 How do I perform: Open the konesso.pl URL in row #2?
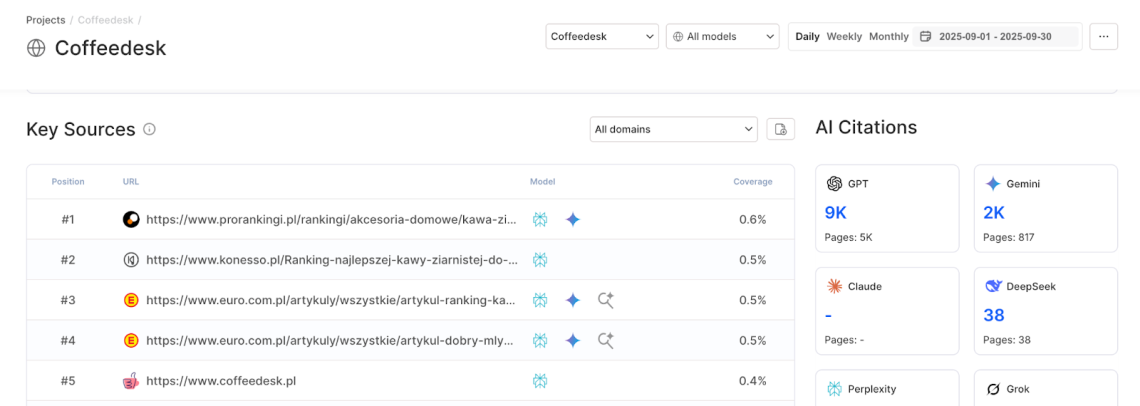coord(332,260)
